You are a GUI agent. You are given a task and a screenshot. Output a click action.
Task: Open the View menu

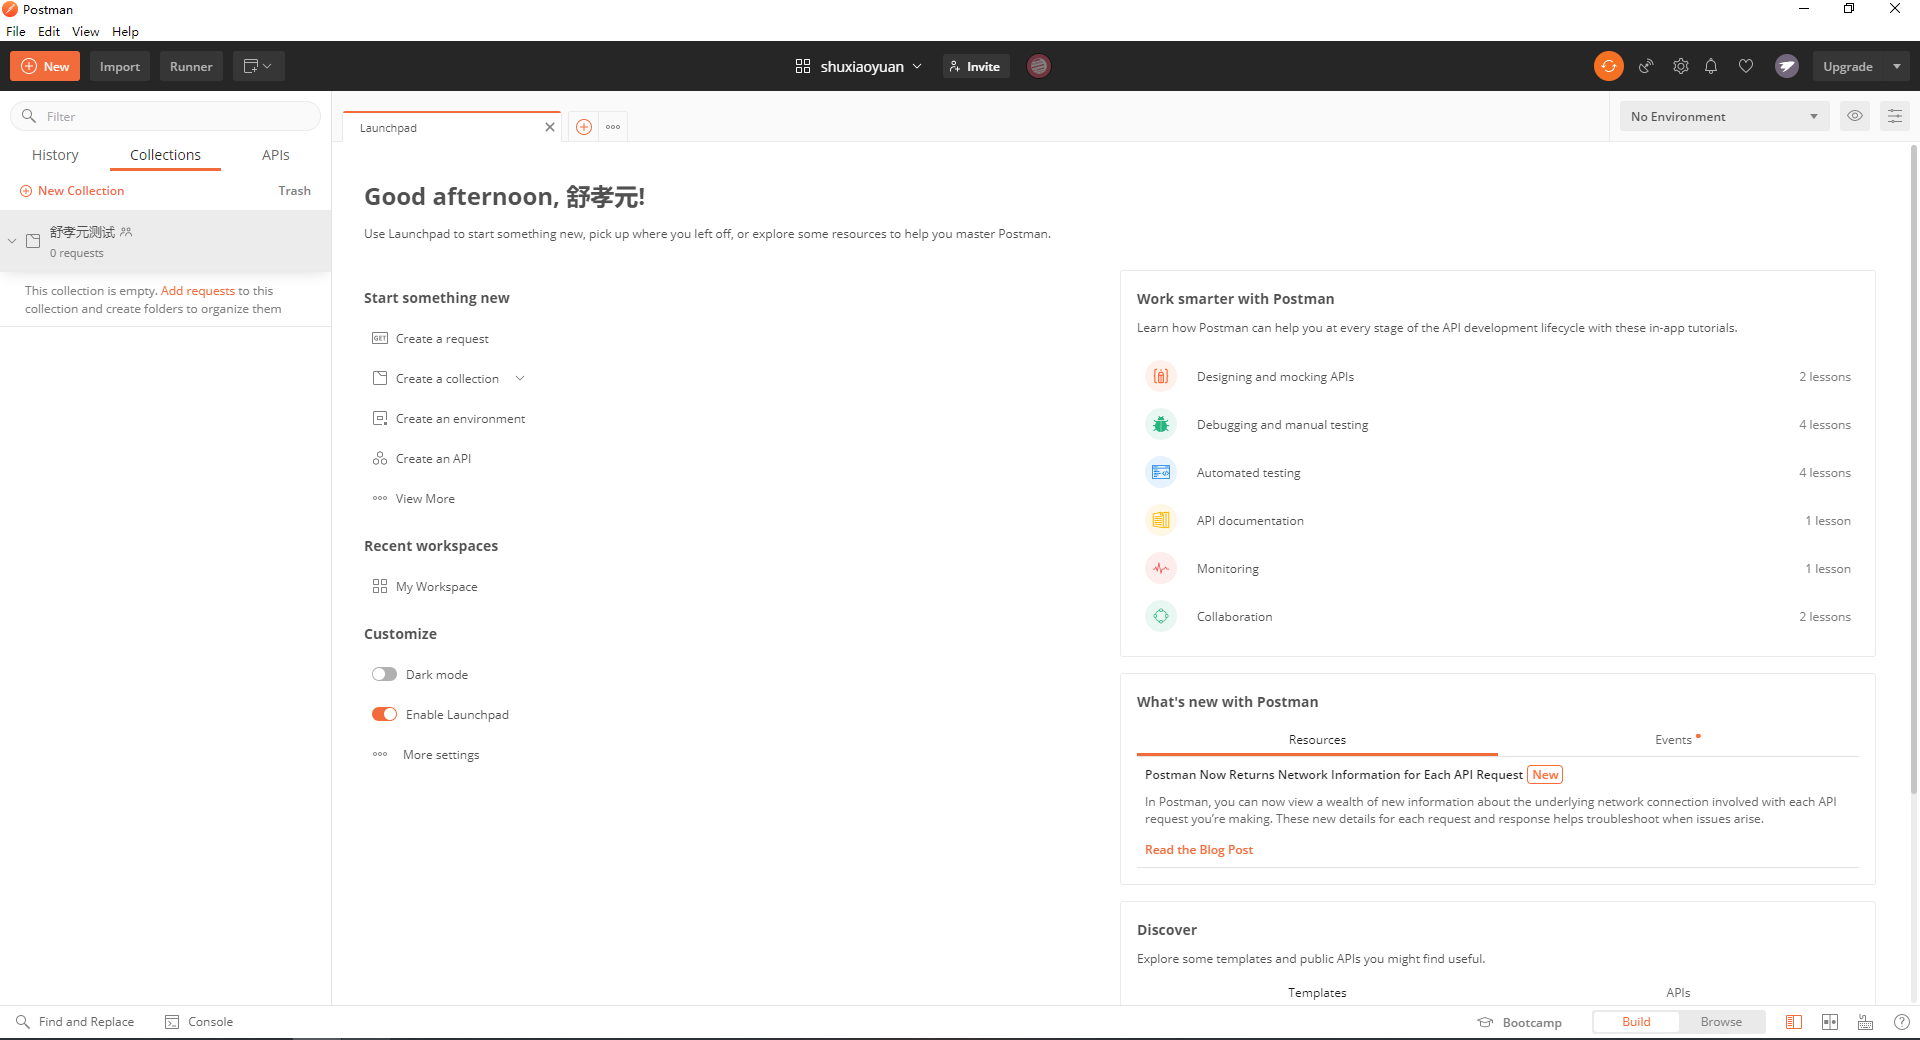tap(85, 31)
